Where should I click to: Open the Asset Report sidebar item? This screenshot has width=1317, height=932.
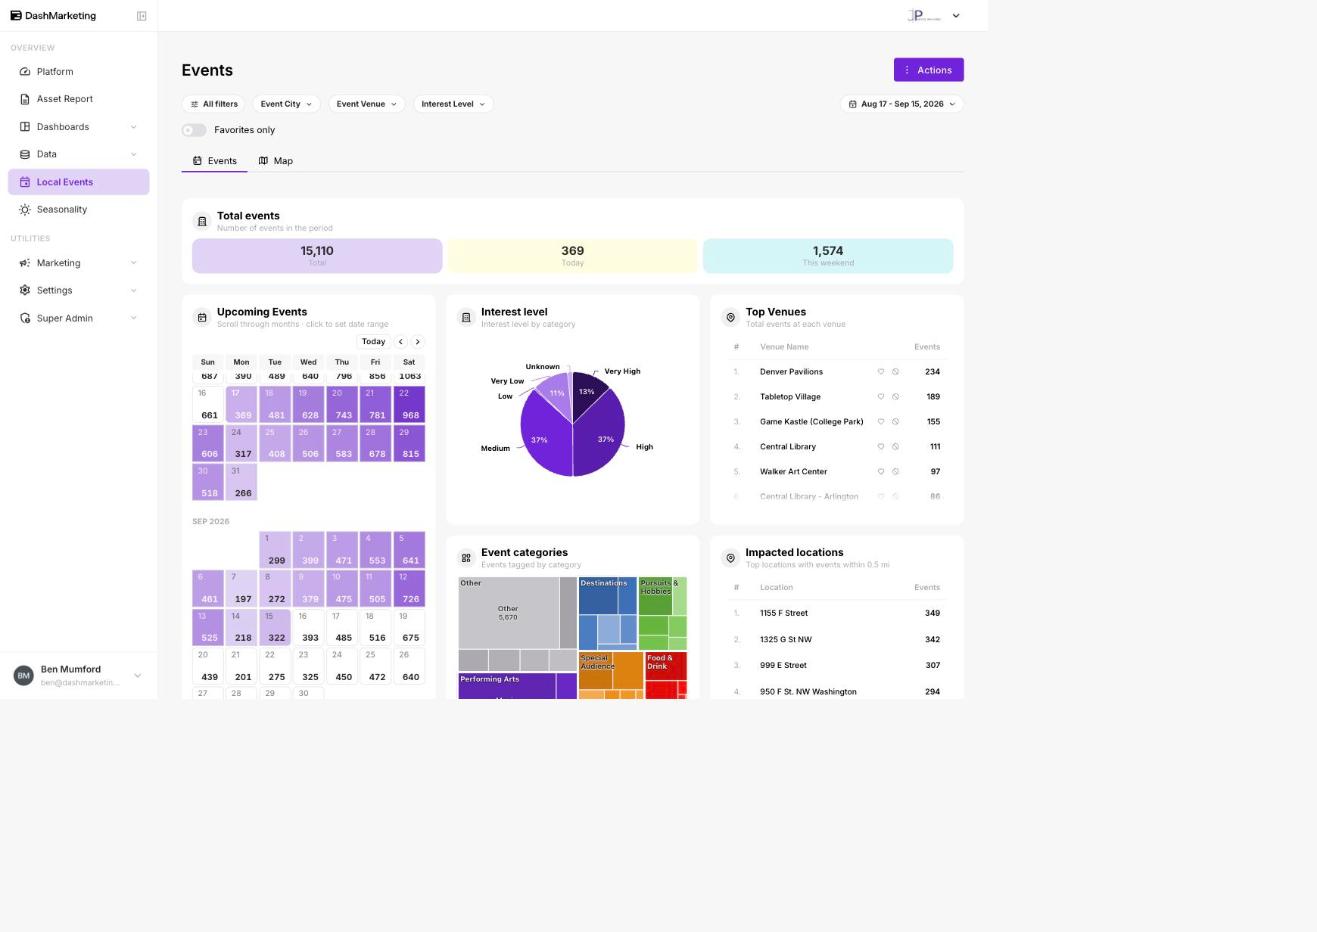[78, 99]
